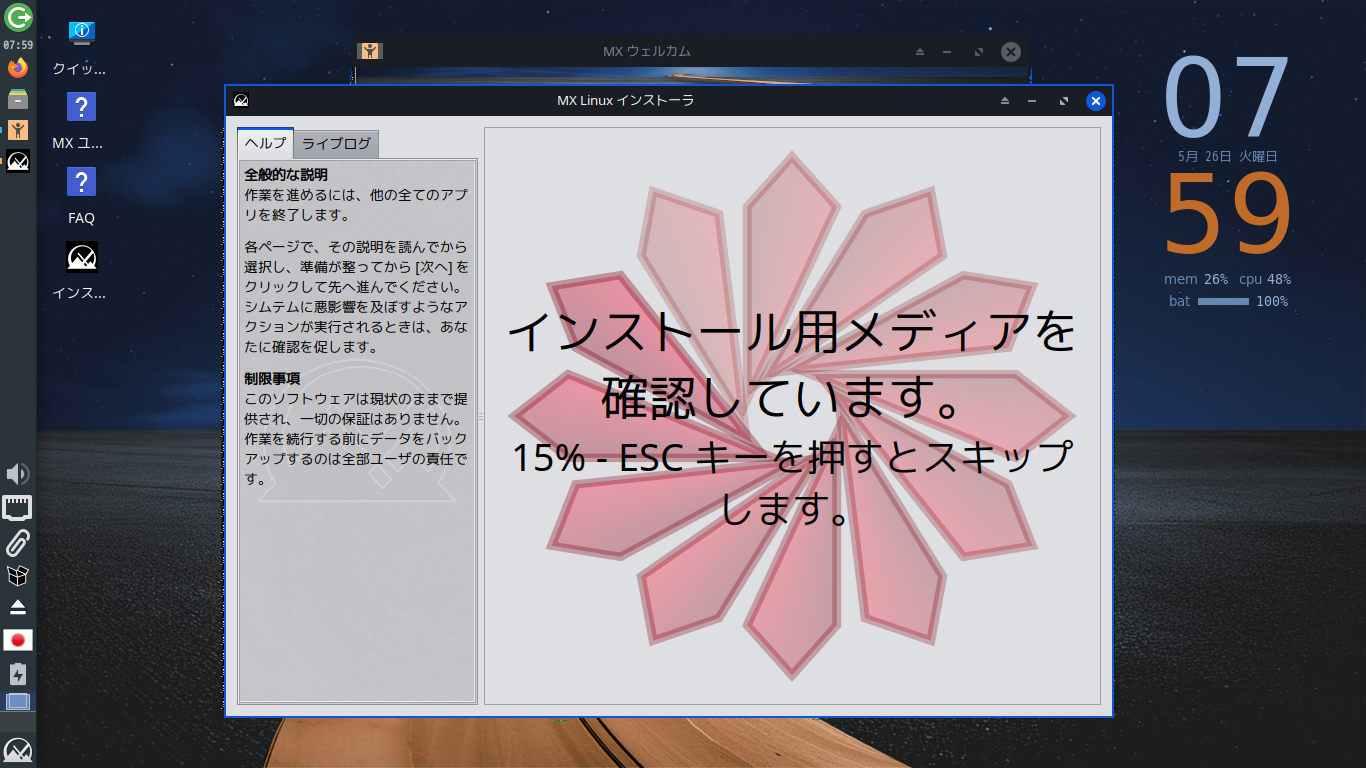The image size is (1366, 768).
Task: Click the MX Welcome taskbar window button
Action: (18, 129)
